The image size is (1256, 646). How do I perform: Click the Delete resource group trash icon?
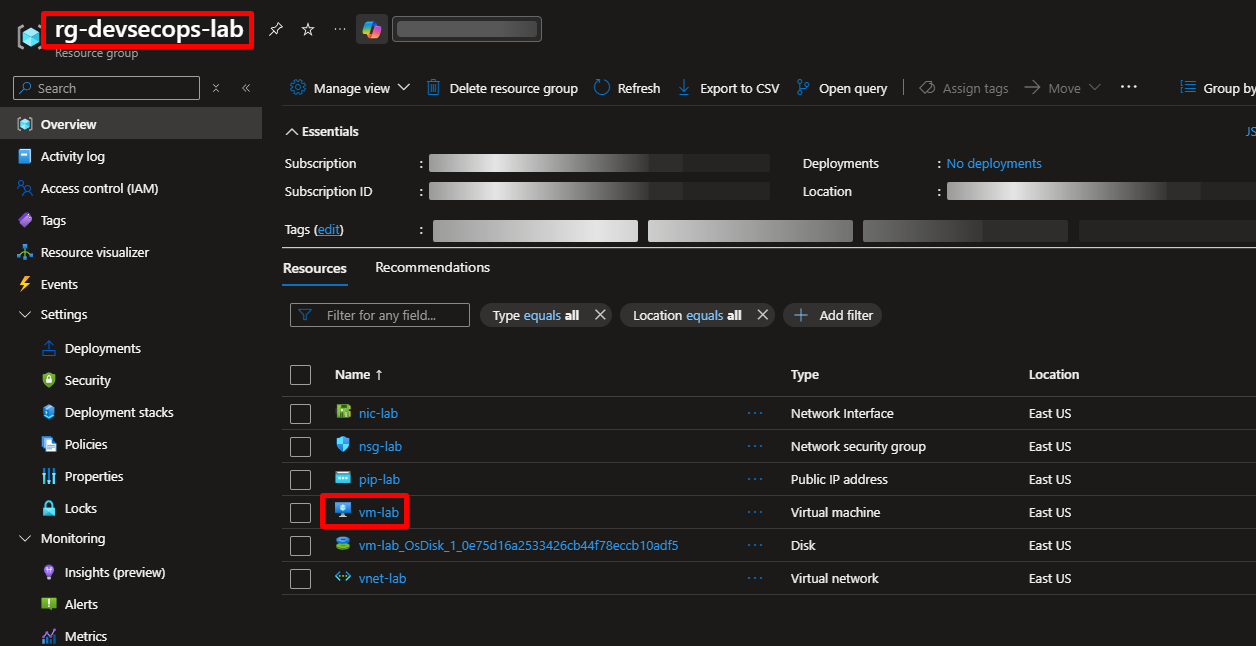pos(433,88)
